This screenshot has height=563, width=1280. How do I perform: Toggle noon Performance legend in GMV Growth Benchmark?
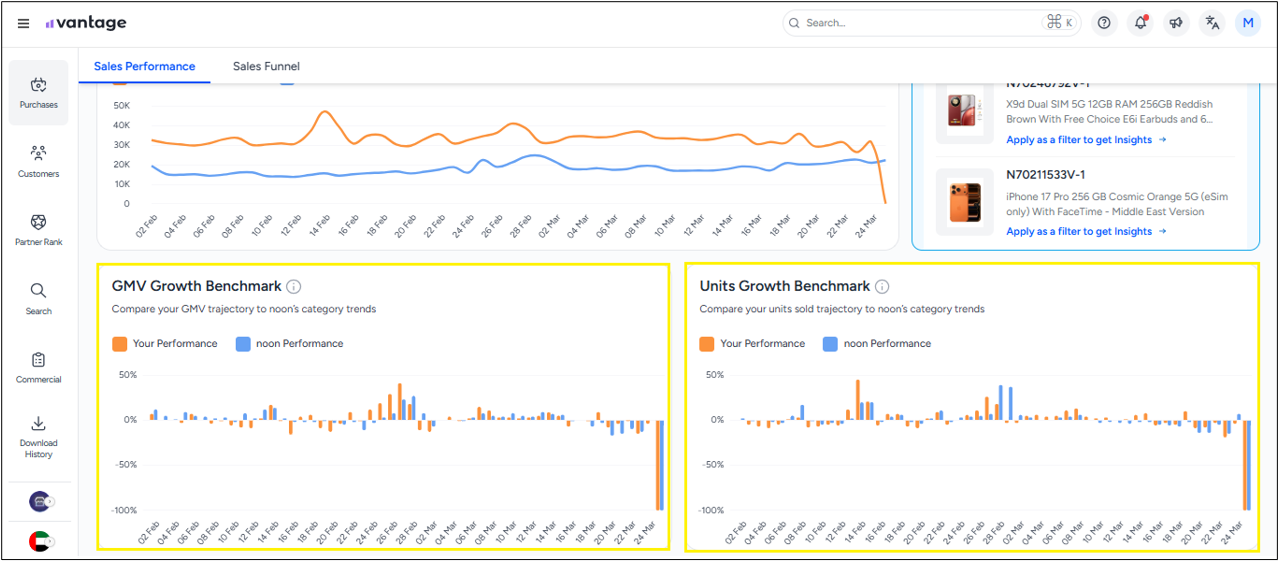(289, 344)
